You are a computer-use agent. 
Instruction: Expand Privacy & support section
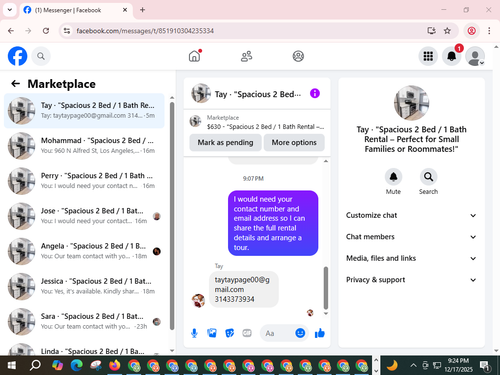coord(411,280)
